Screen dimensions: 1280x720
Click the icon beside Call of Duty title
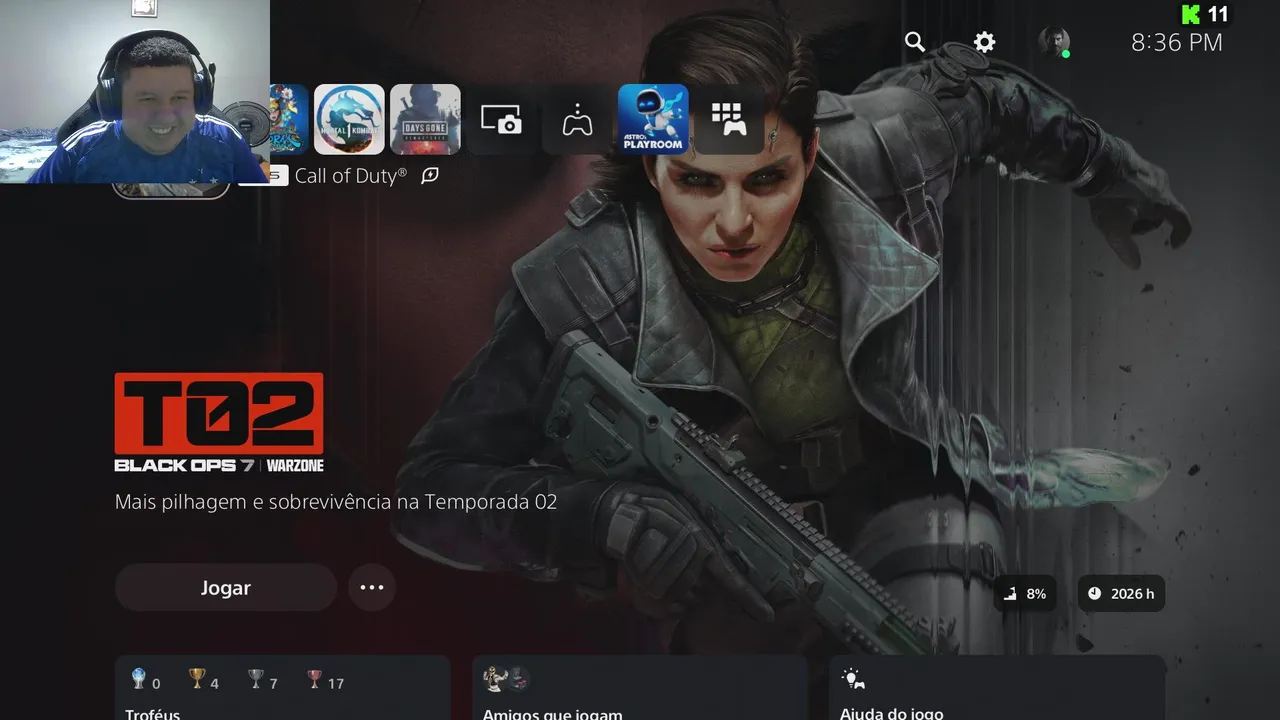pyautogui.click(x=430, y=175)
